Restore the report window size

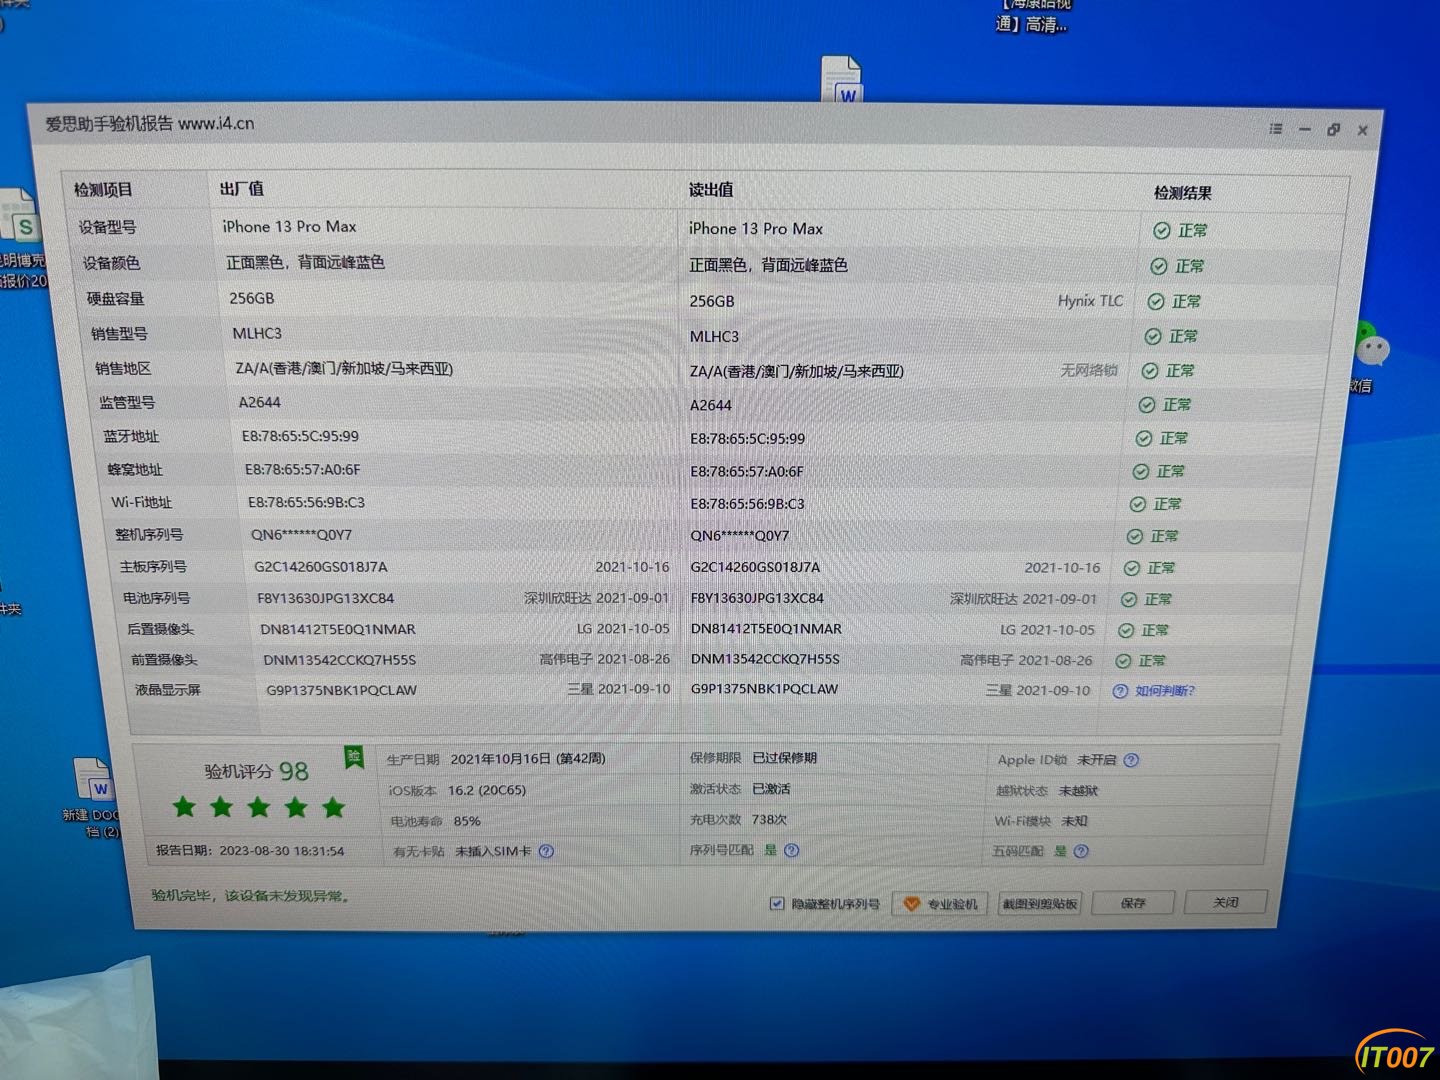(x=1333, y=130)
